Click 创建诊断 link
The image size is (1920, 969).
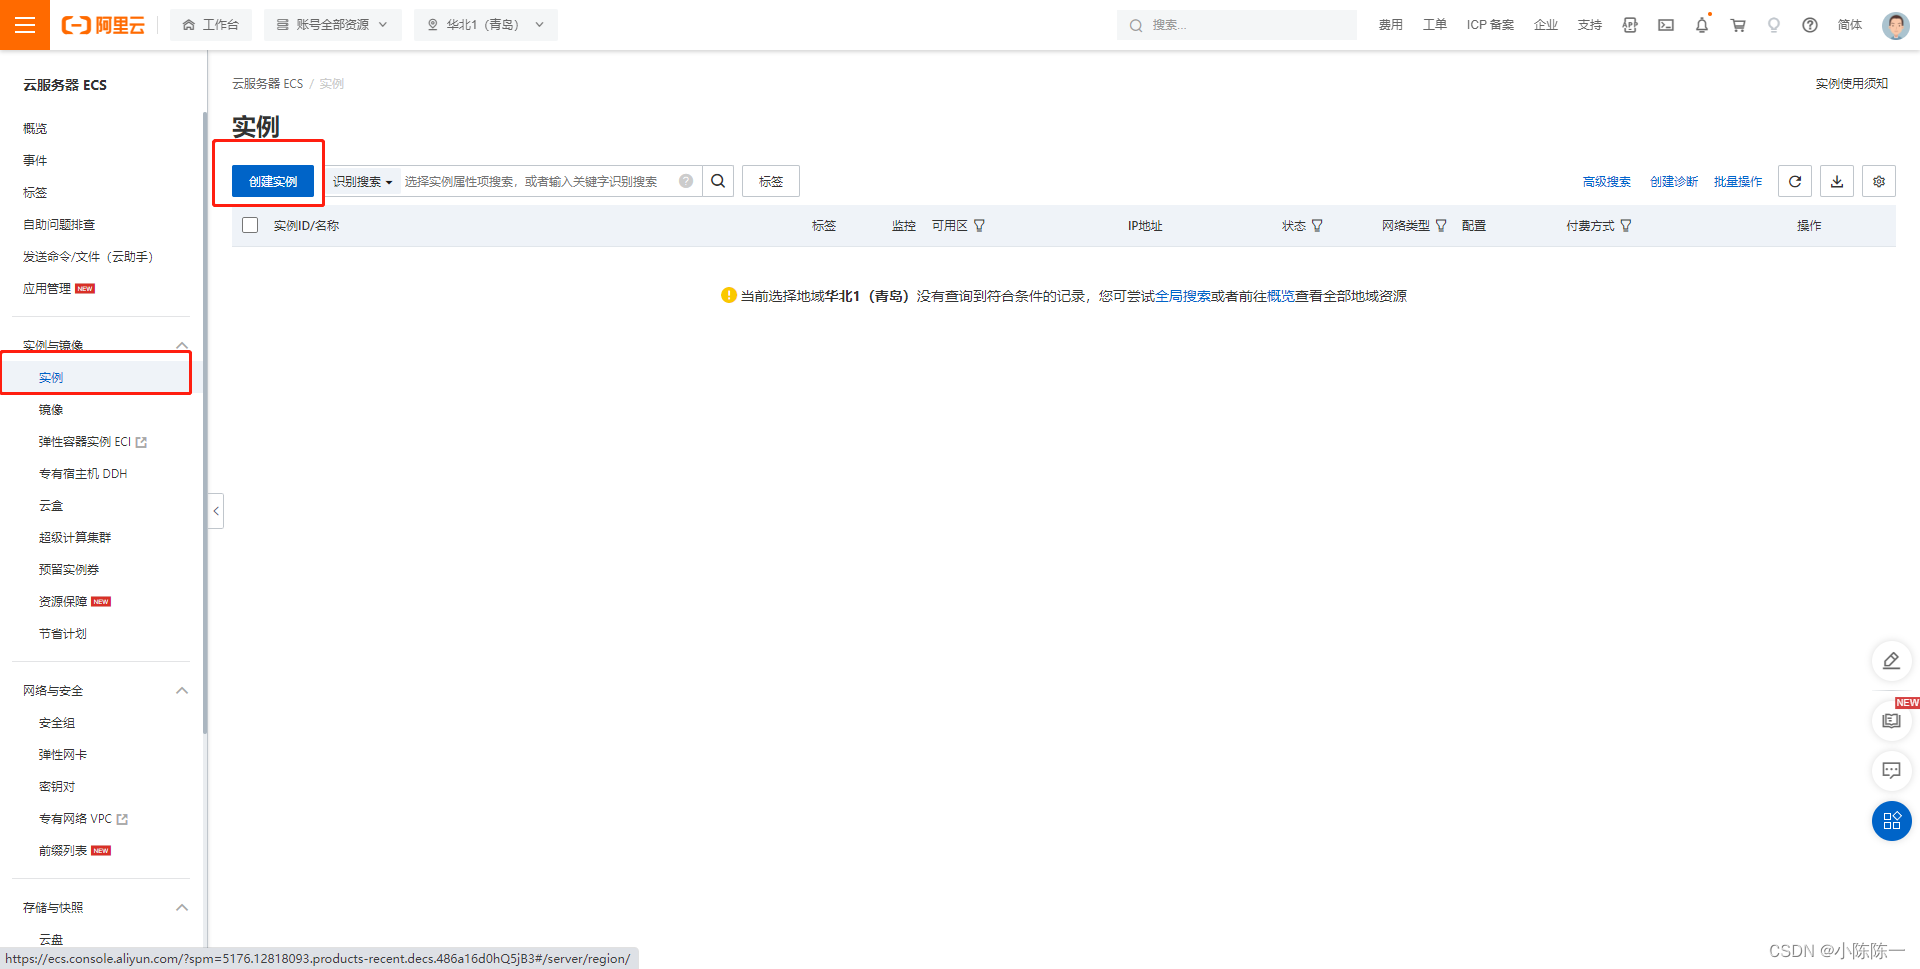click(x=1674, y=181)
